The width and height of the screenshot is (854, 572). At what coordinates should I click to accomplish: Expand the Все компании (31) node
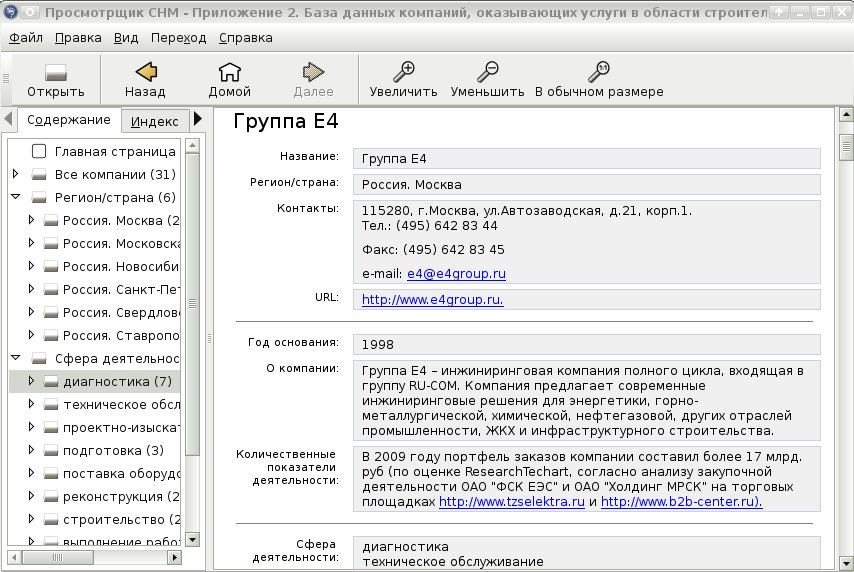click(x=15, y=174)
